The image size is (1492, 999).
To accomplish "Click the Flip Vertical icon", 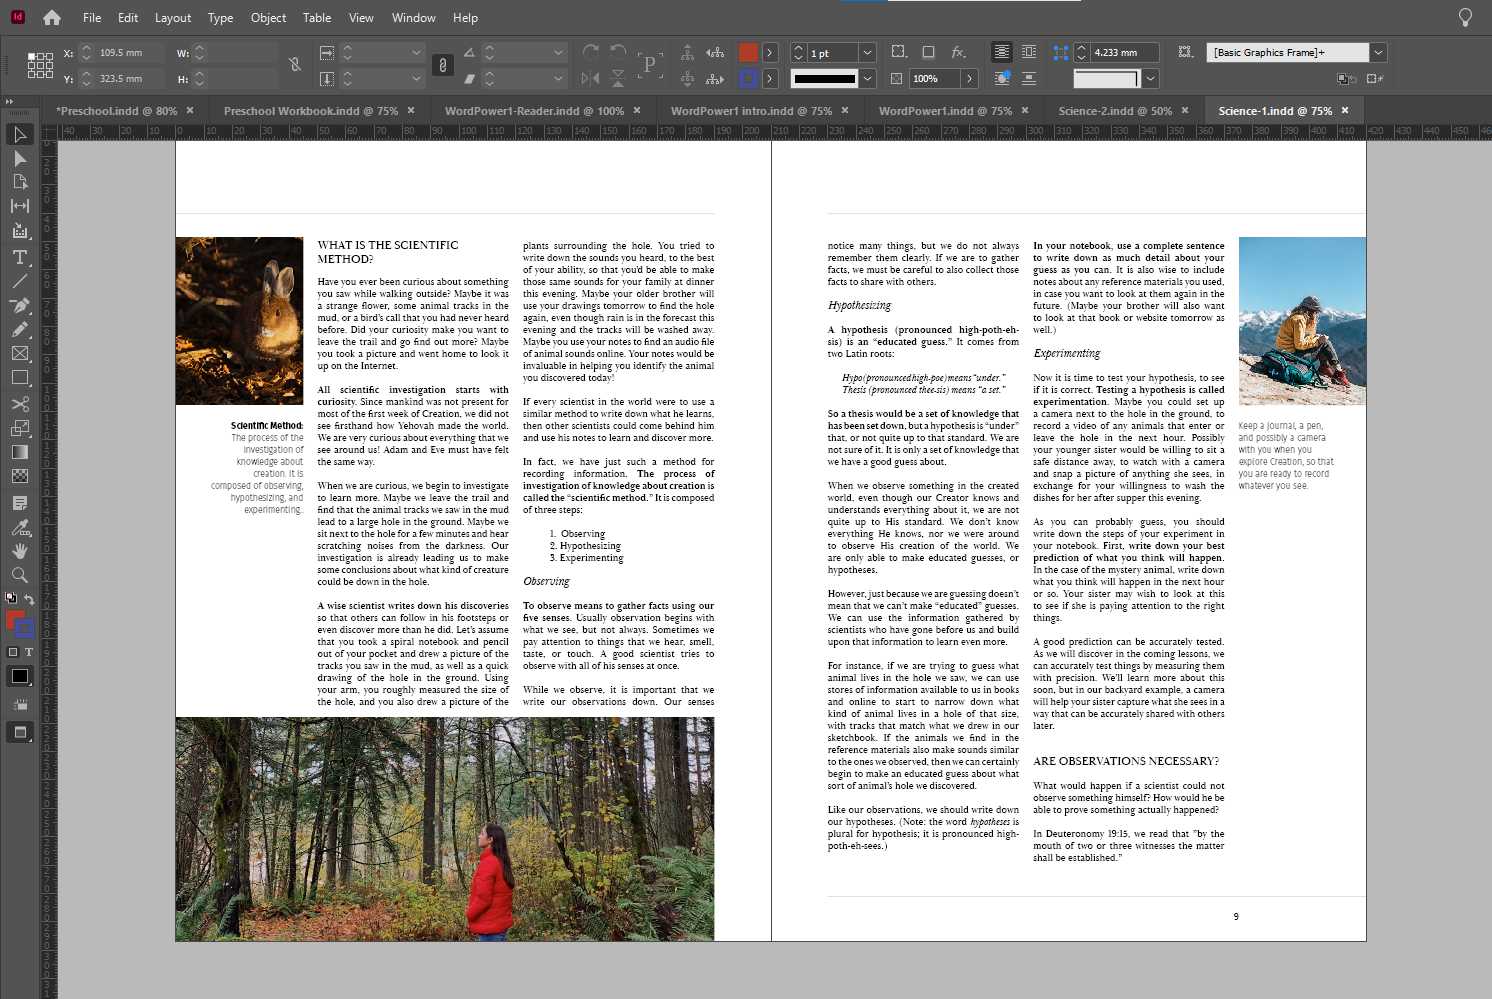I will (x=618, y=78).
